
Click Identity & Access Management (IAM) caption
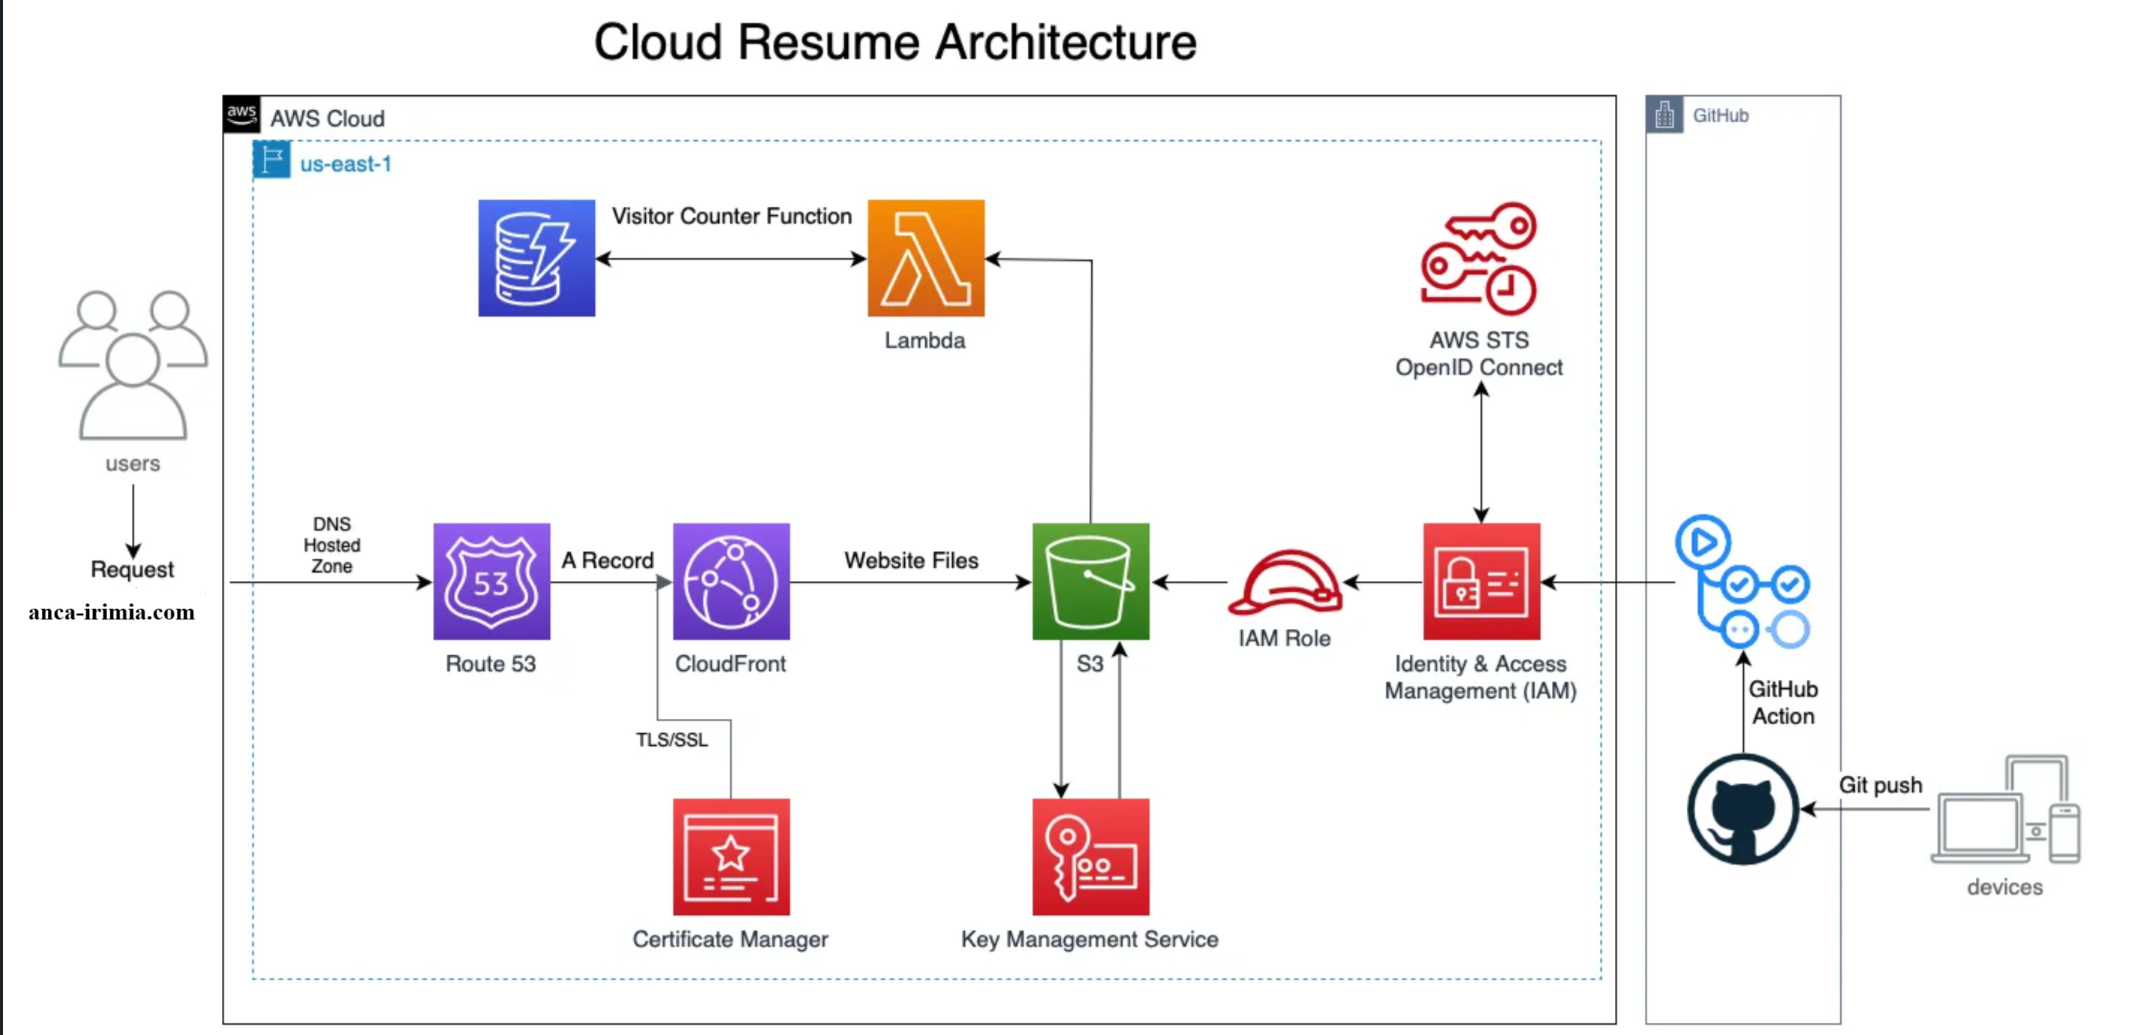[x=1481, y=677]
